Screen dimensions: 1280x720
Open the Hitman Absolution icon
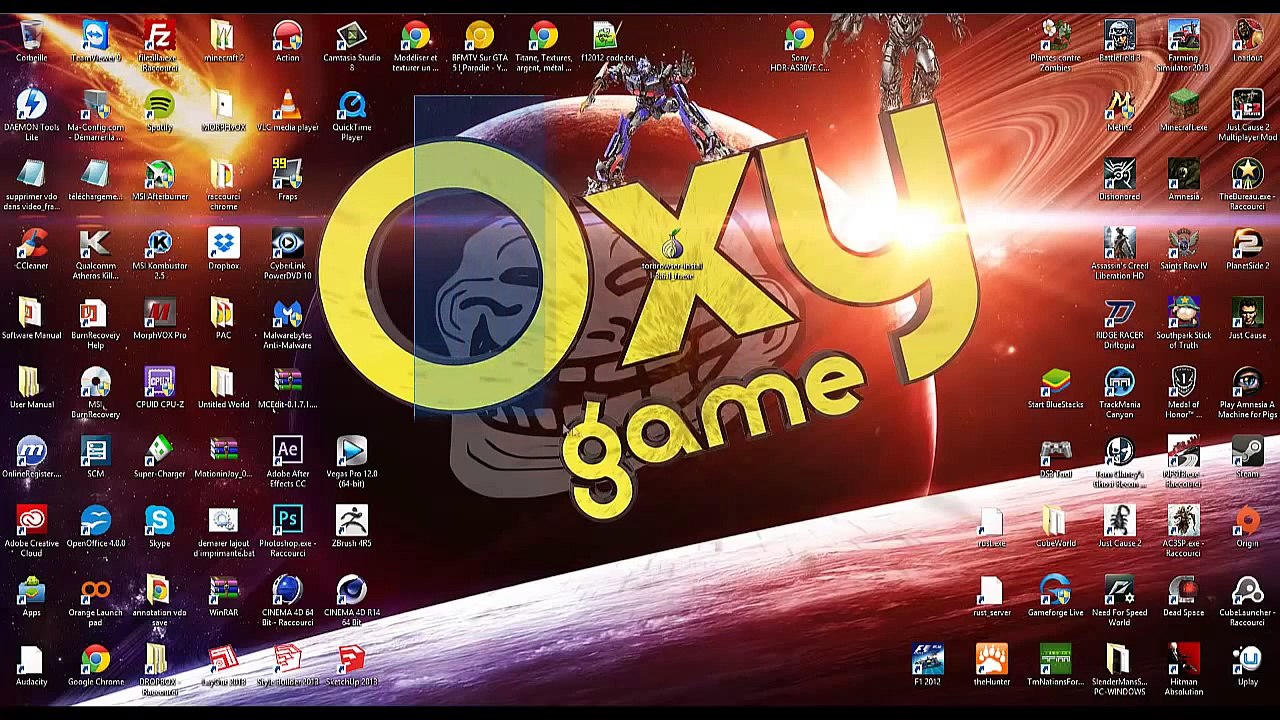1183,660
